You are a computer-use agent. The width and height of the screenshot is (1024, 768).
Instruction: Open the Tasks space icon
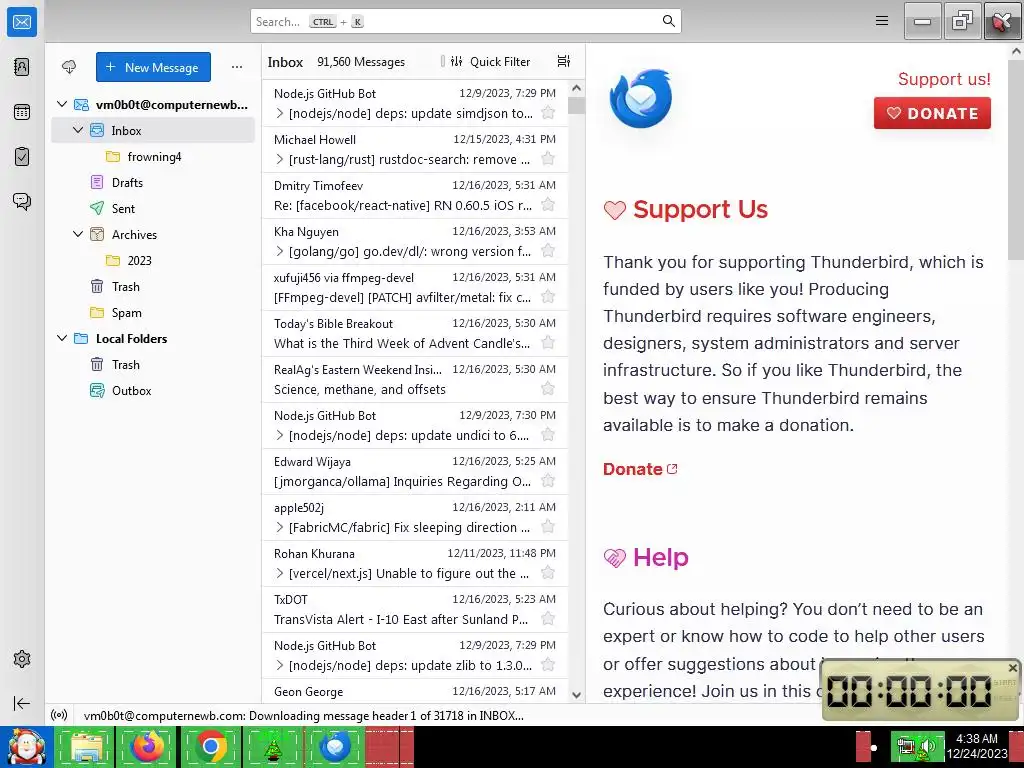pyautogui.click(x=22, y=157)
